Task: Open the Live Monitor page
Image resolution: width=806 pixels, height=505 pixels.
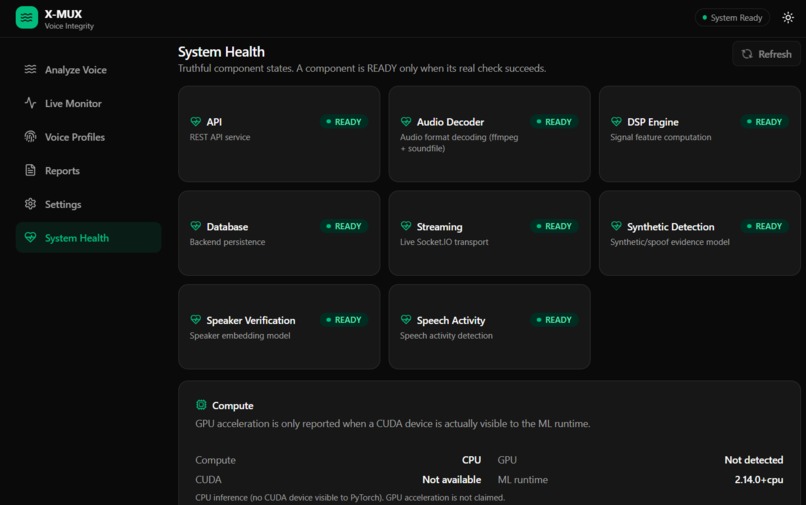Action: (x=88, y=103)
